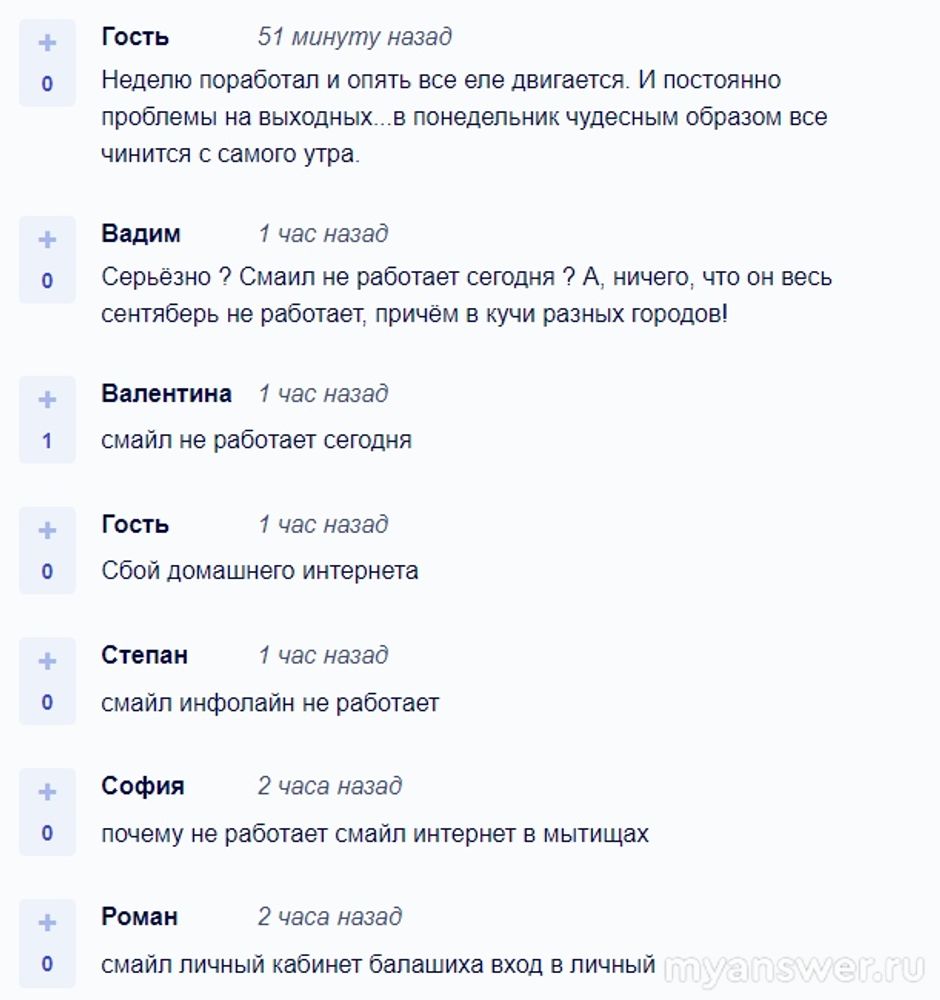940x1000 pixels.
Task: Click the username Вадим
Action: (141, 234)
